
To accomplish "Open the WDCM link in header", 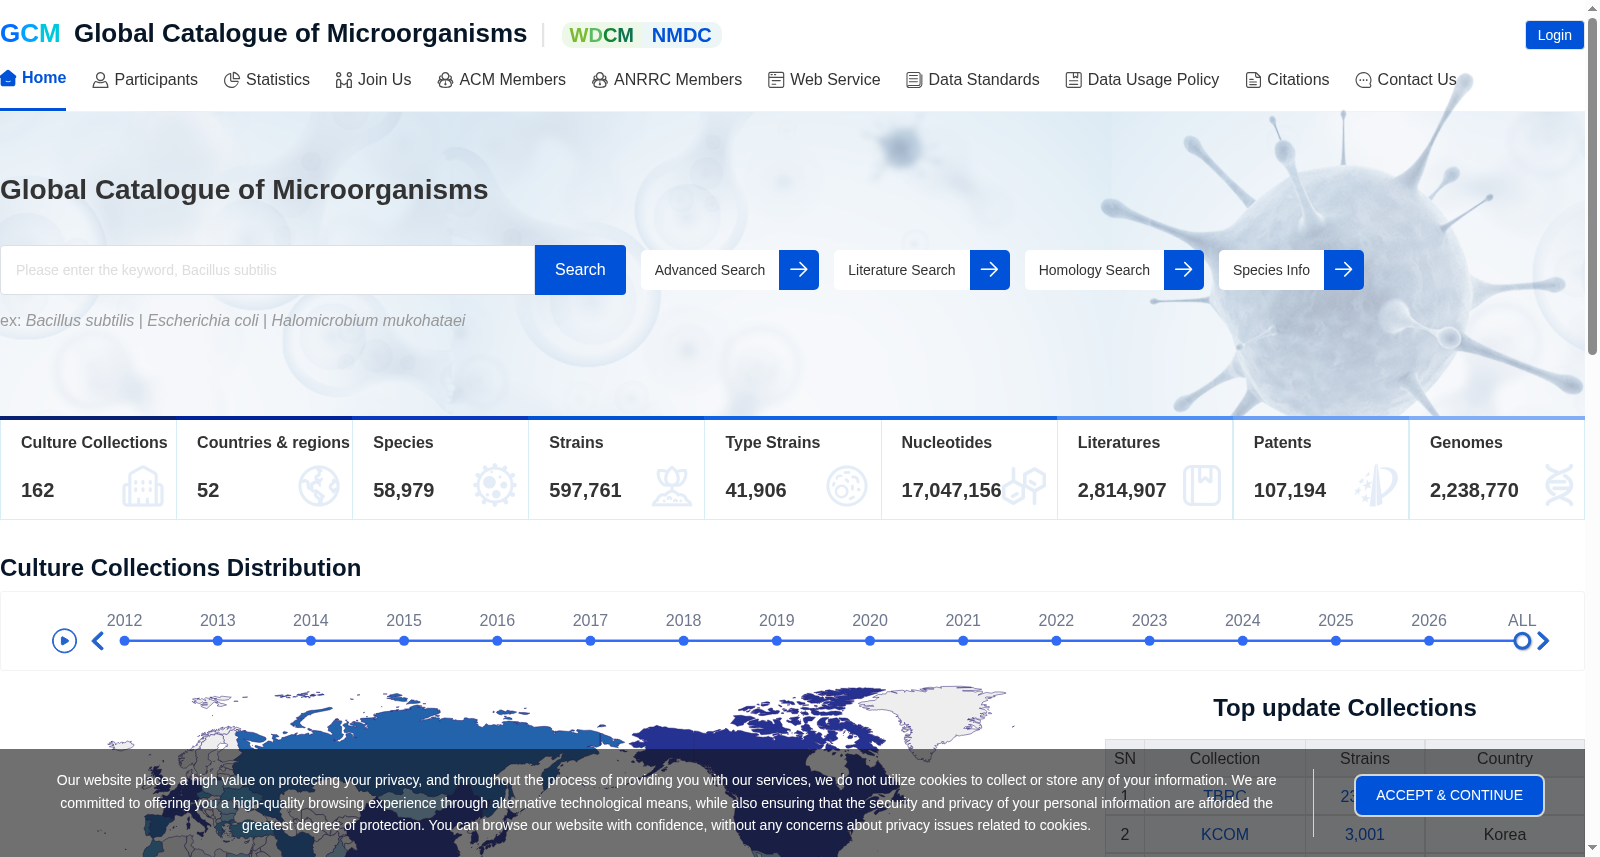I will (x=601, y=35).
